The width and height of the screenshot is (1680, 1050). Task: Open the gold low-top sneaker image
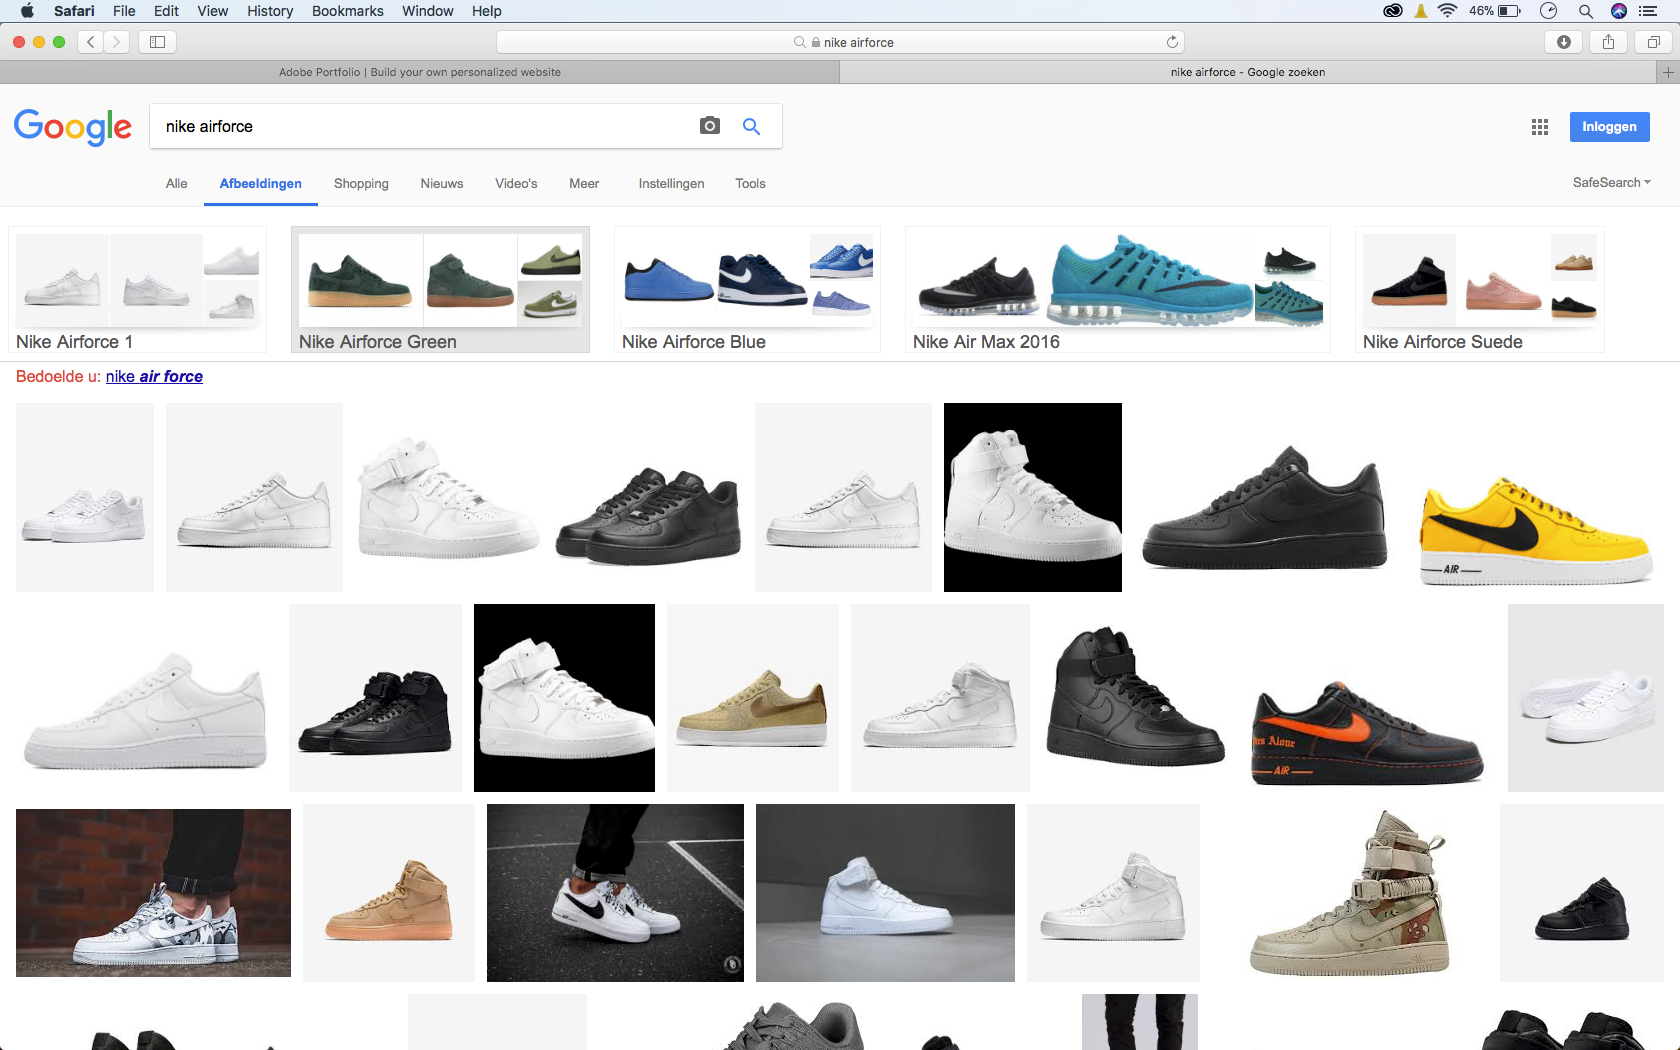pyautogui.click(x=753, y=698)
